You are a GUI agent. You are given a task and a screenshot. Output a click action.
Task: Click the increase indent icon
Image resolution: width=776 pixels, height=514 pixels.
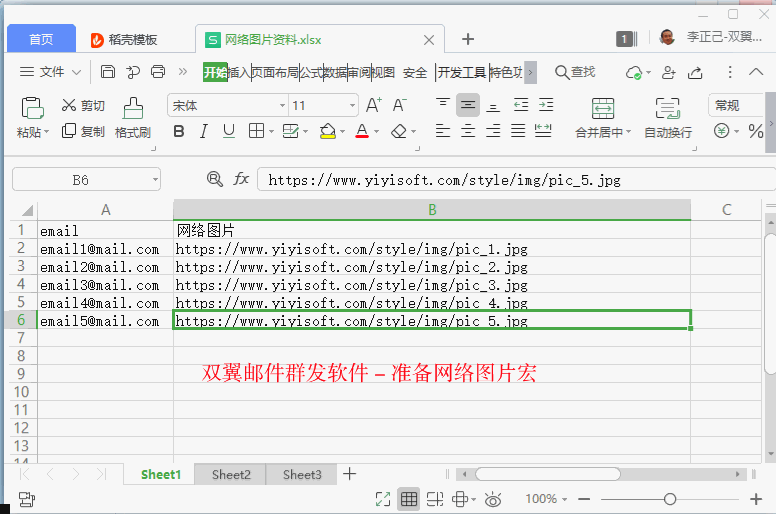[x=546, y=105]
